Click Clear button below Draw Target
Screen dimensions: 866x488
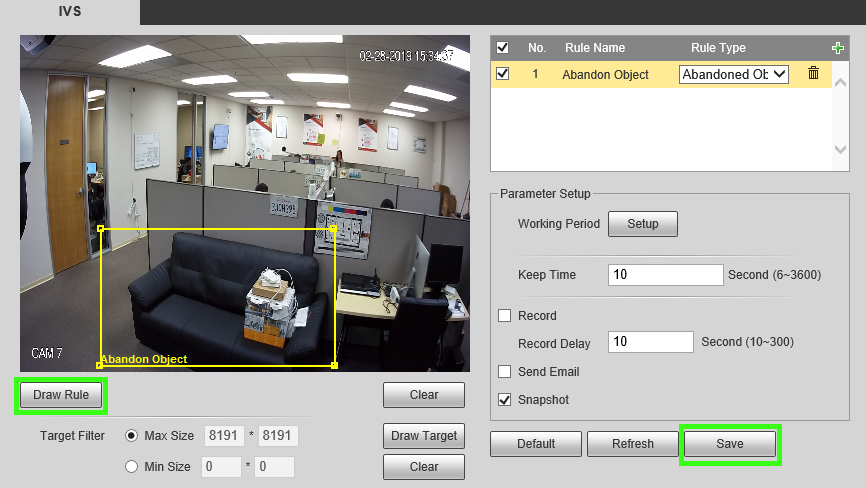(424, 466)
